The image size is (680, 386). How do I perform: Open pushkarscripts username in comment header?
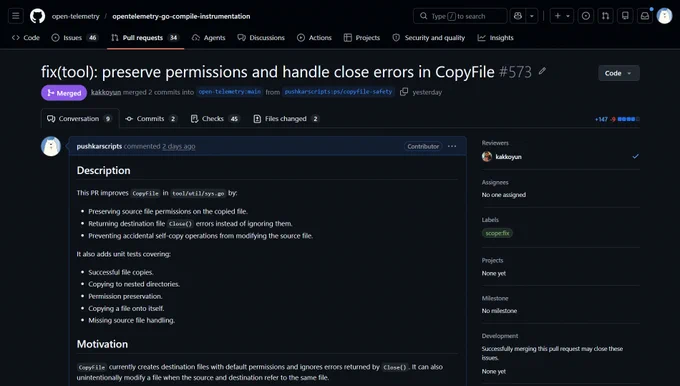99,146
